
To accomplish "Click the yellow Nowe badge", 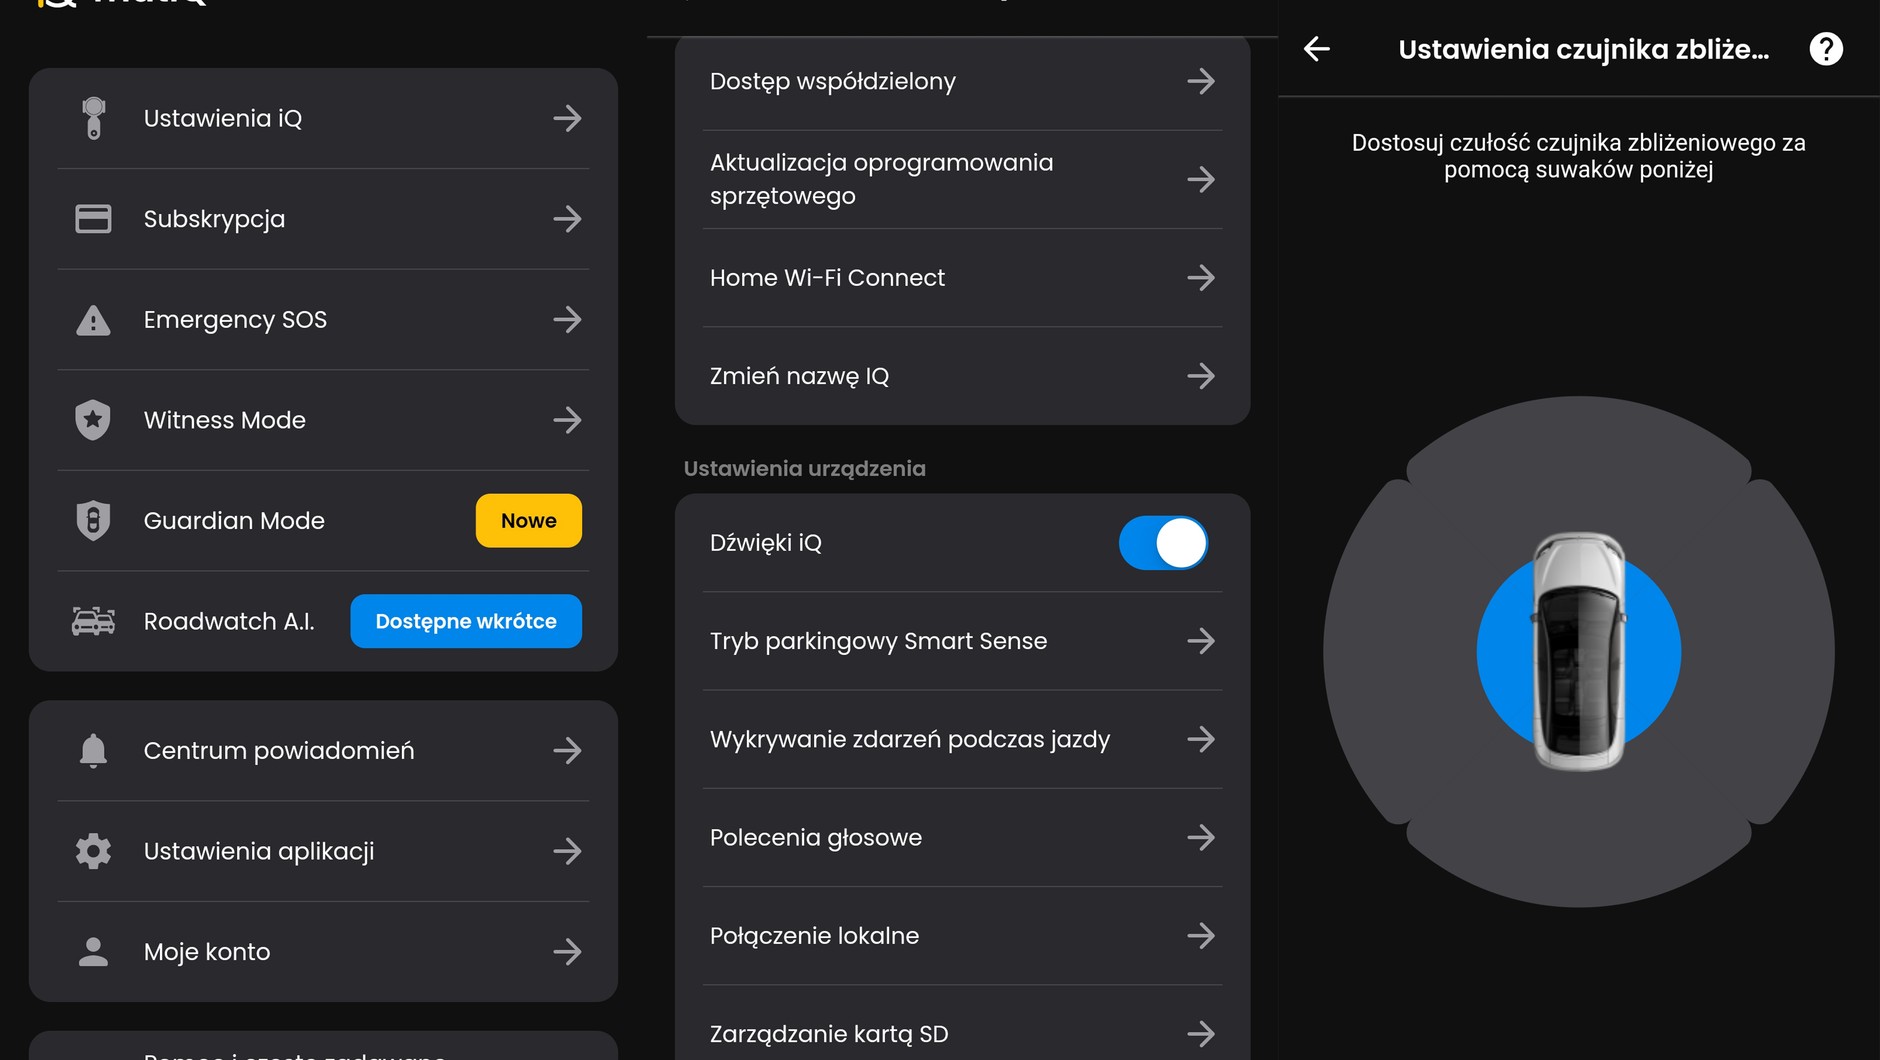I will pyautogui.click(x=529, y=521).
